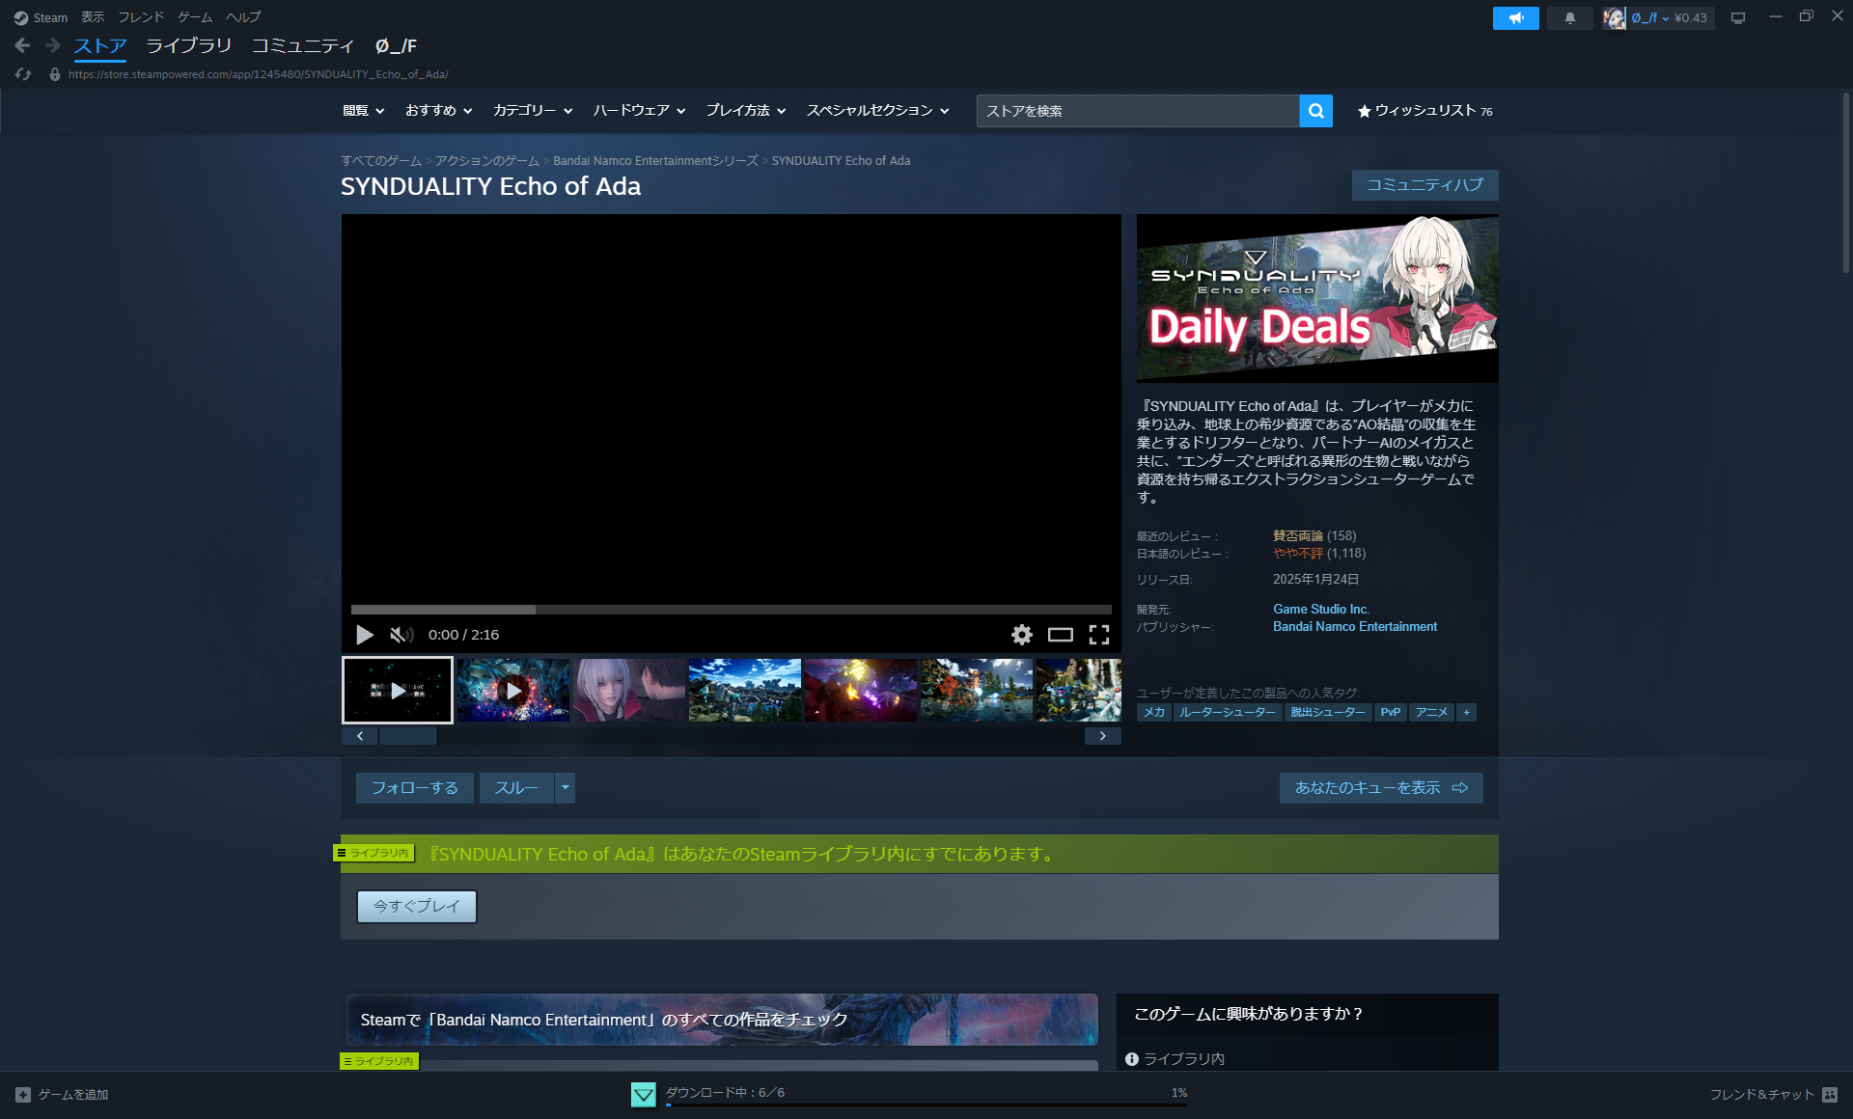1853x1119 pixels.
Task: Switch to the ライブラリ tab
Action: pos(188,46)
